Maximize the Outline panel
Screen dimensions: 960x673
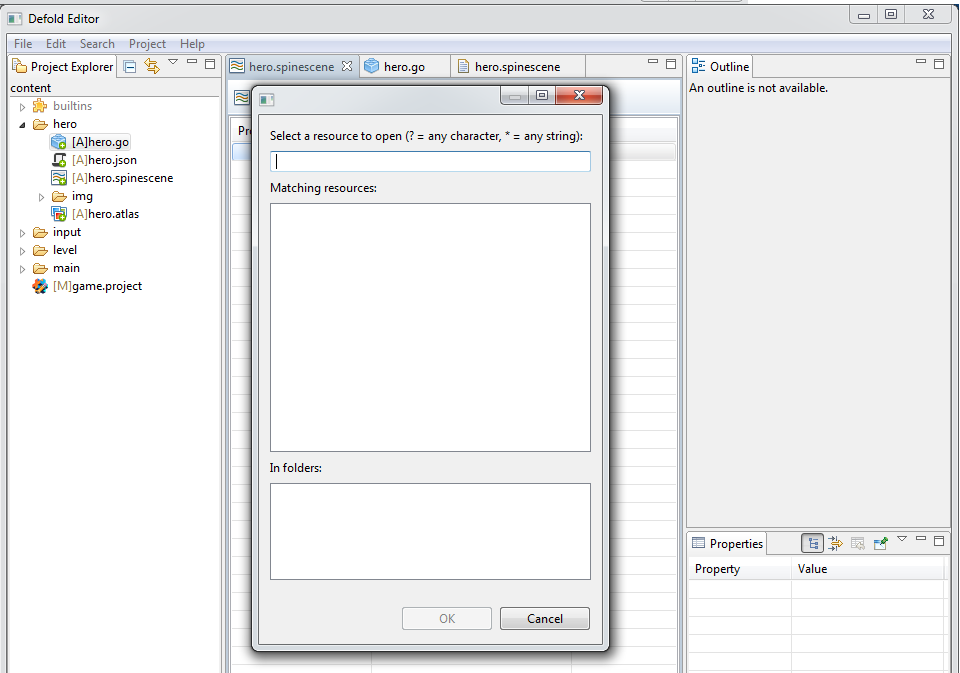pyautogui.click(x=939, y=63)
